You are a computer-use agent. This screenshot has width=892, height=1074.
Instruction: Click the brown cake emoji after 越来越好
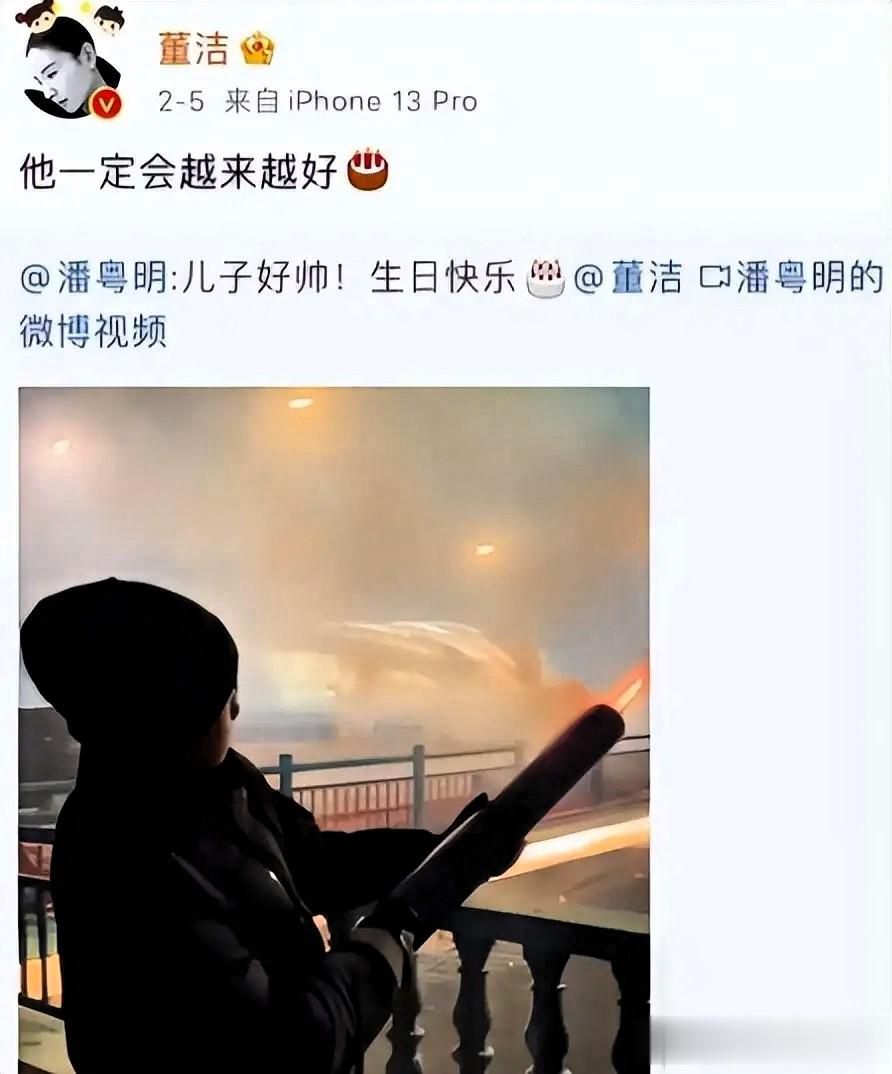(368, 168)
